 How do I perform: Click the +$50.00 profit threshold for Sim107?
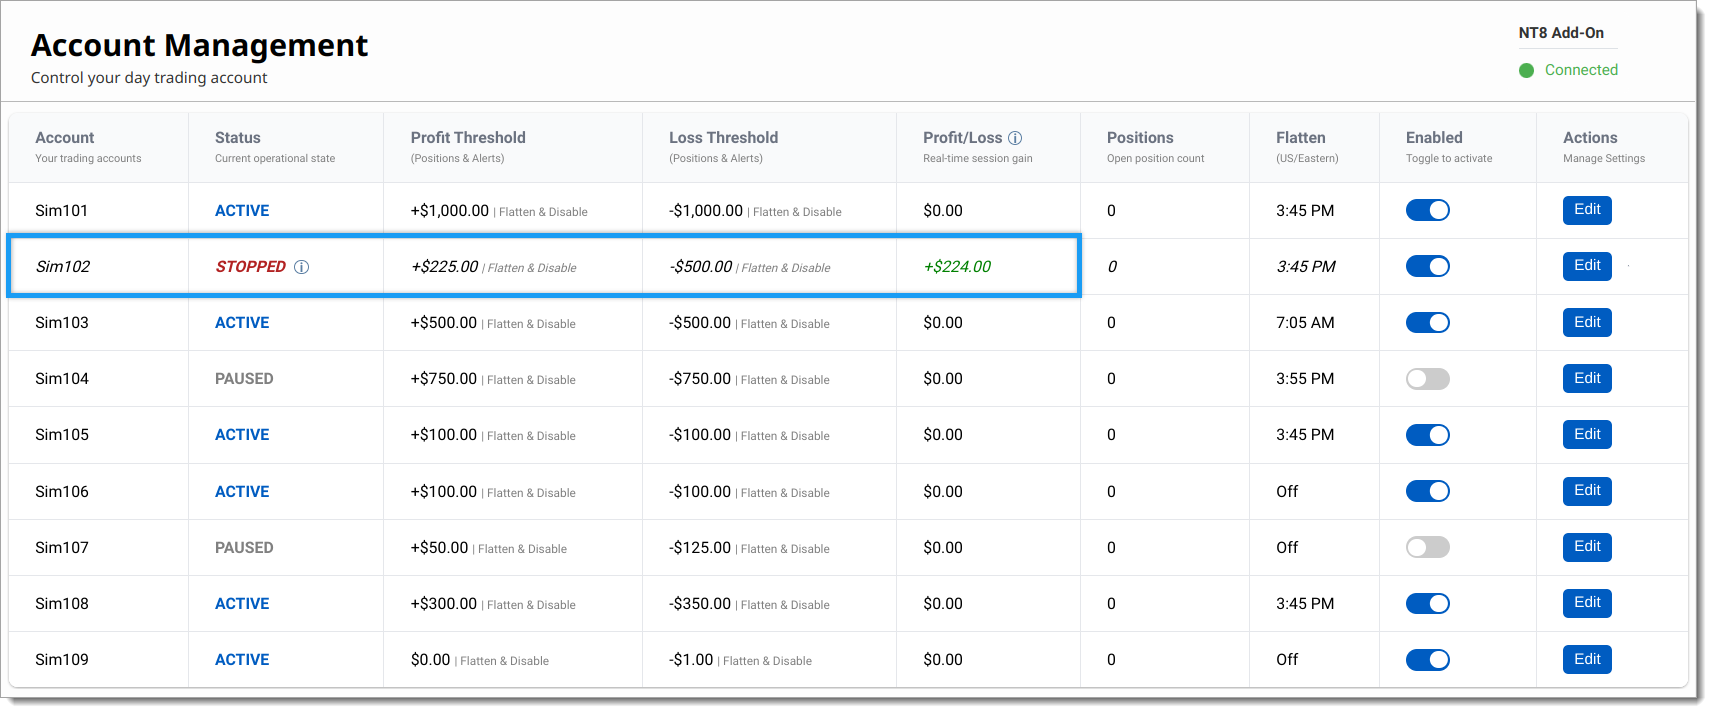(439, 548)
